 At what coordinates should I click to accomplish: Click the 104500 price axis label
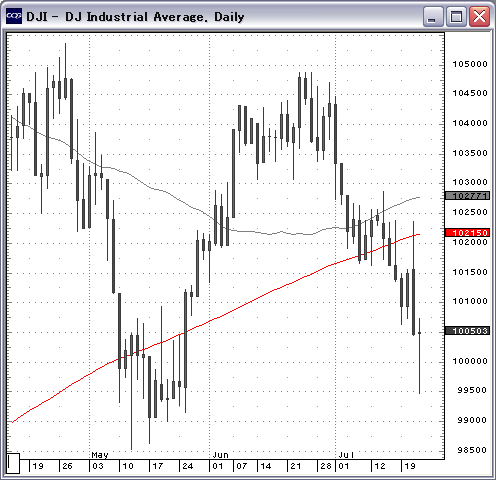[x=470, y=93]
